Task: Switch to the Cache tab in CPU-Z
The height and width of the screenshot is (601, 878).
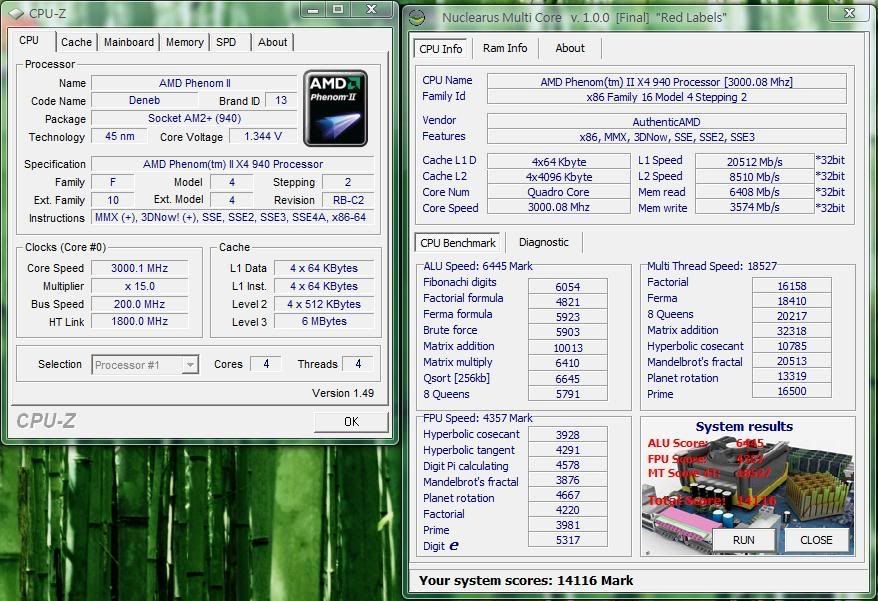Action: 76,42
